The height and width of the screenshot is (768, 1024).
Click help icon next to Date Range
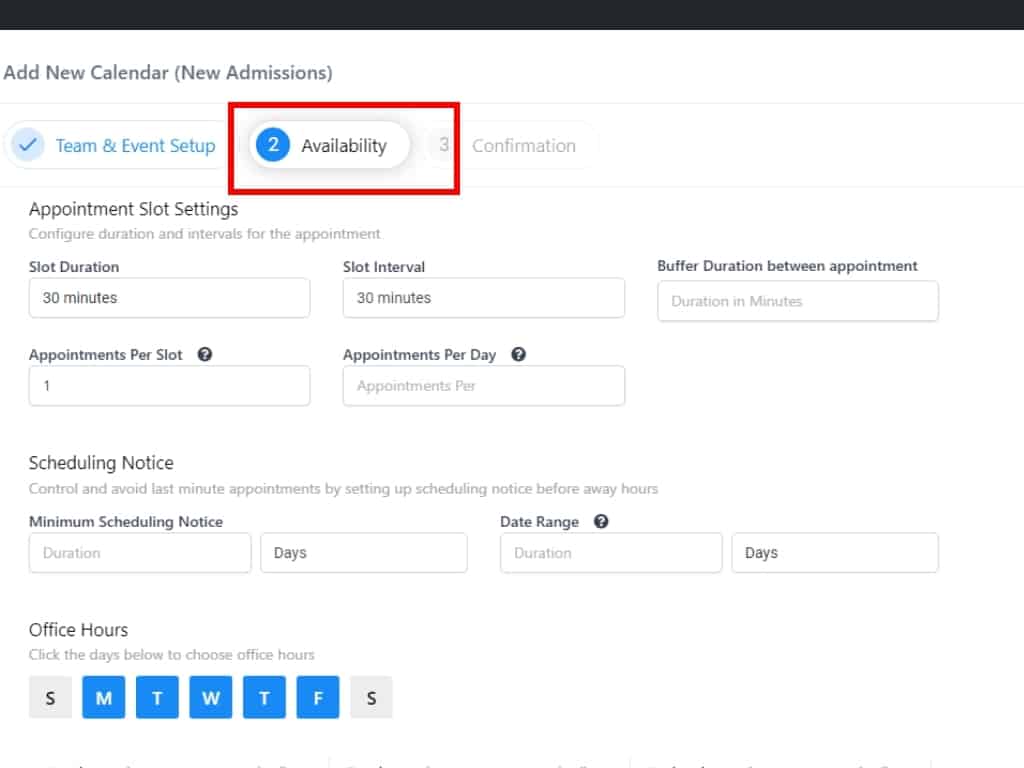coord(601,522)
